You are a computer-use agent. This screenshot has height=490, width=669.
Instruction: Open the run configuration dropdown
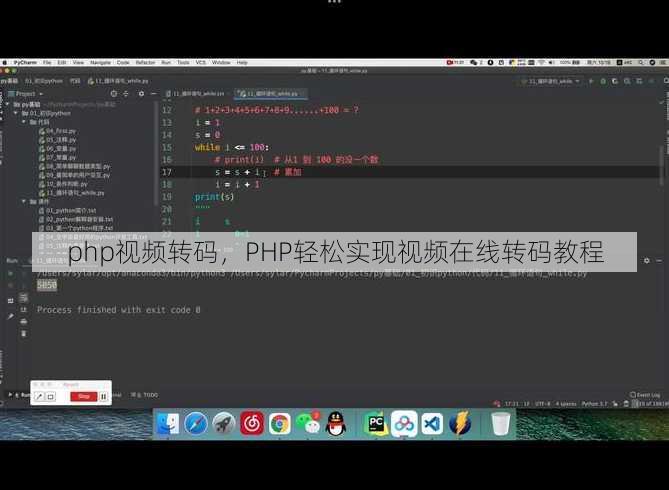551,81
